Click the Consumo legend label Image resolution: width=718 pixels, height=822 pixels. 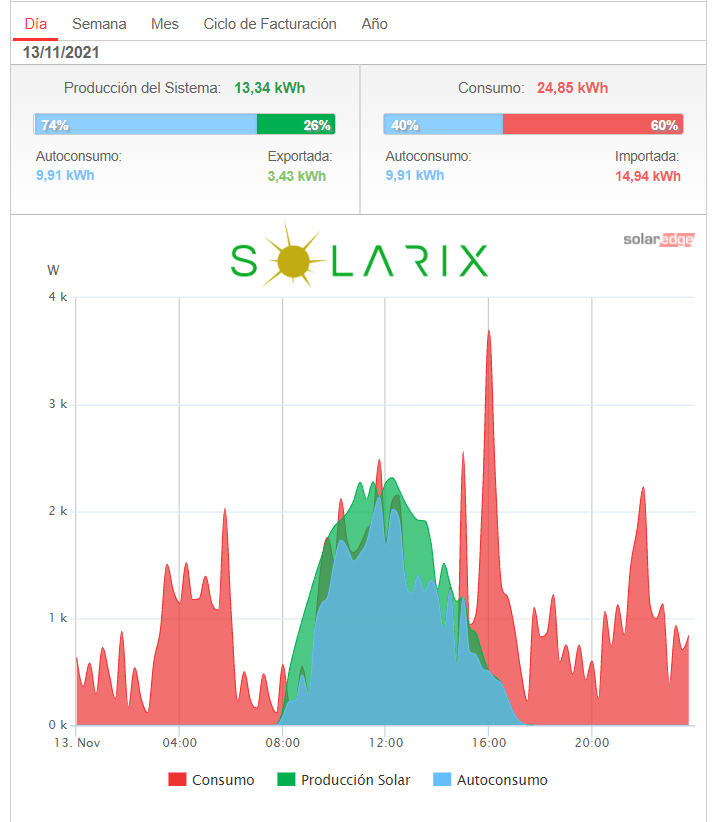[x=223, y=780]
